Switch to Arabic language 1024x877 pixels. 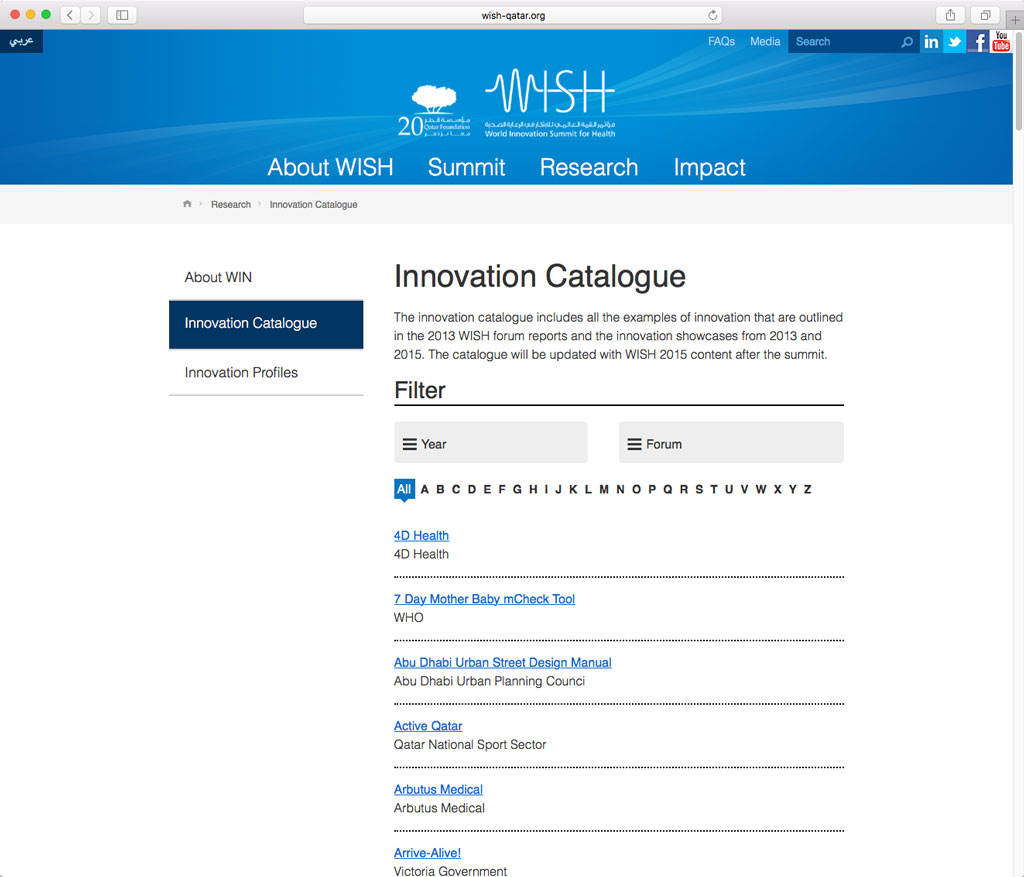(22, 41)
